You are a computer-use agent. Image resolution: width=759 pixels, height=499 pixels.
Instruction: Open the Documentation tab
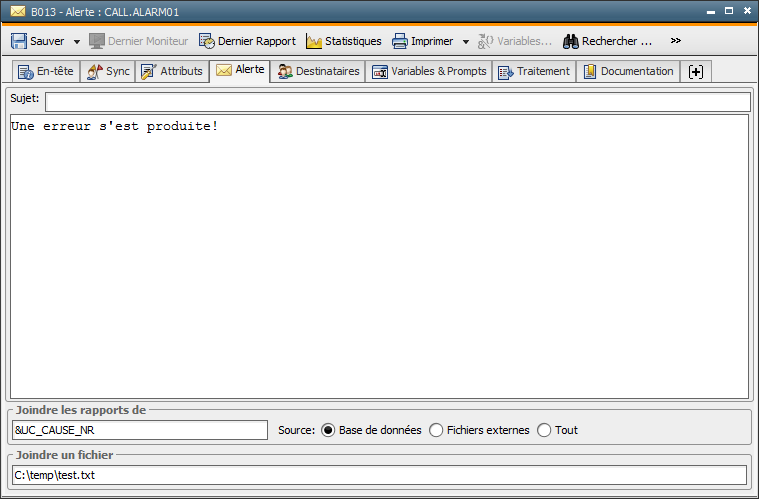628,72
